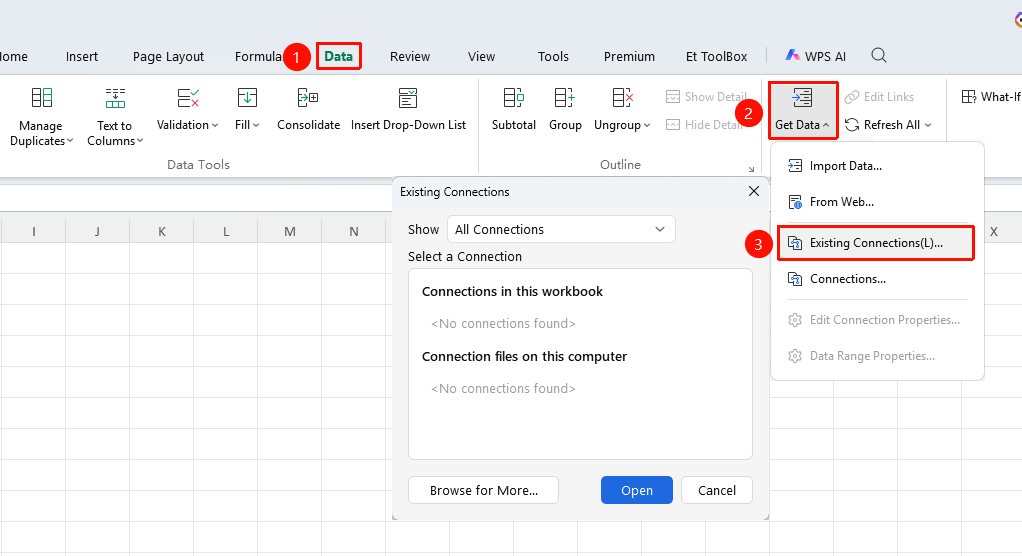Viewport: 1022px width, 556px height.
Task: Cancel the Existing Connections dialog
Action: point(717,490)
